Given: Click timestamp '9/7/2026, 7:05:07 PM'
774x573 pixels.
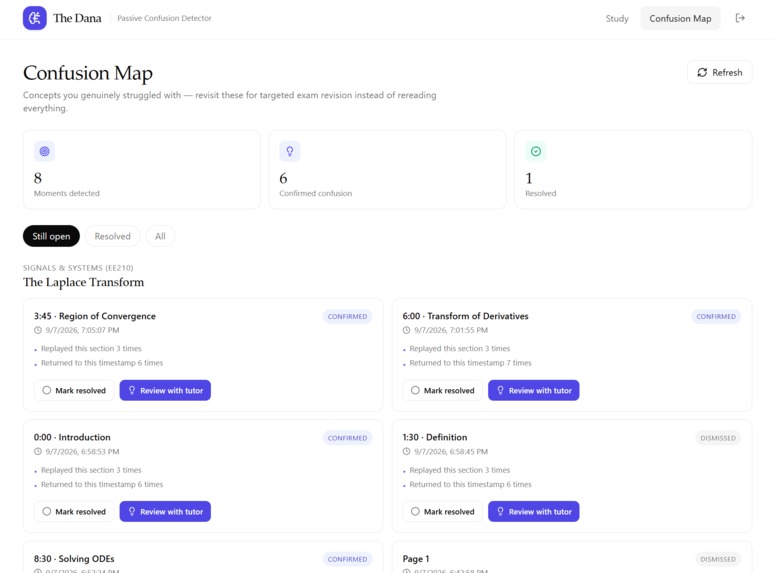Looking at the screenshot, I should (x=82, y=330).
